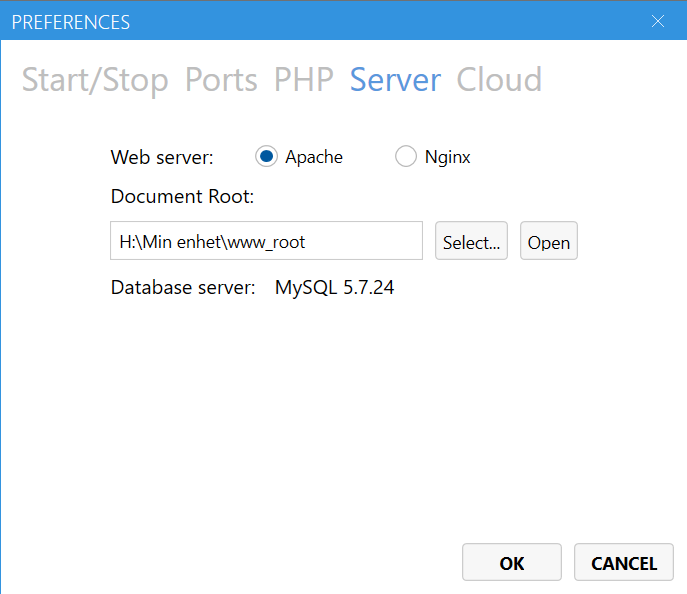
Task: Click the Nginx label text
Action: coord(447,157)
